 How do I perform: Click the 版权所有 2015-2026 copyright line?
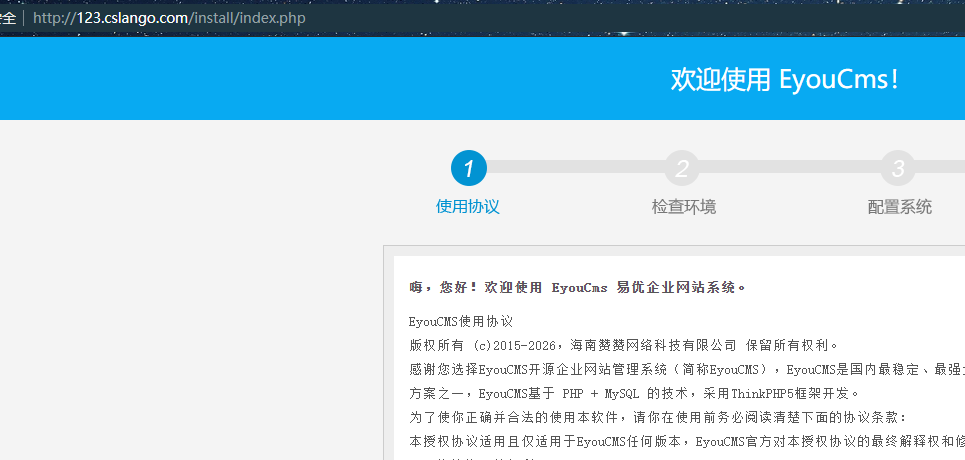coord(610,345)
